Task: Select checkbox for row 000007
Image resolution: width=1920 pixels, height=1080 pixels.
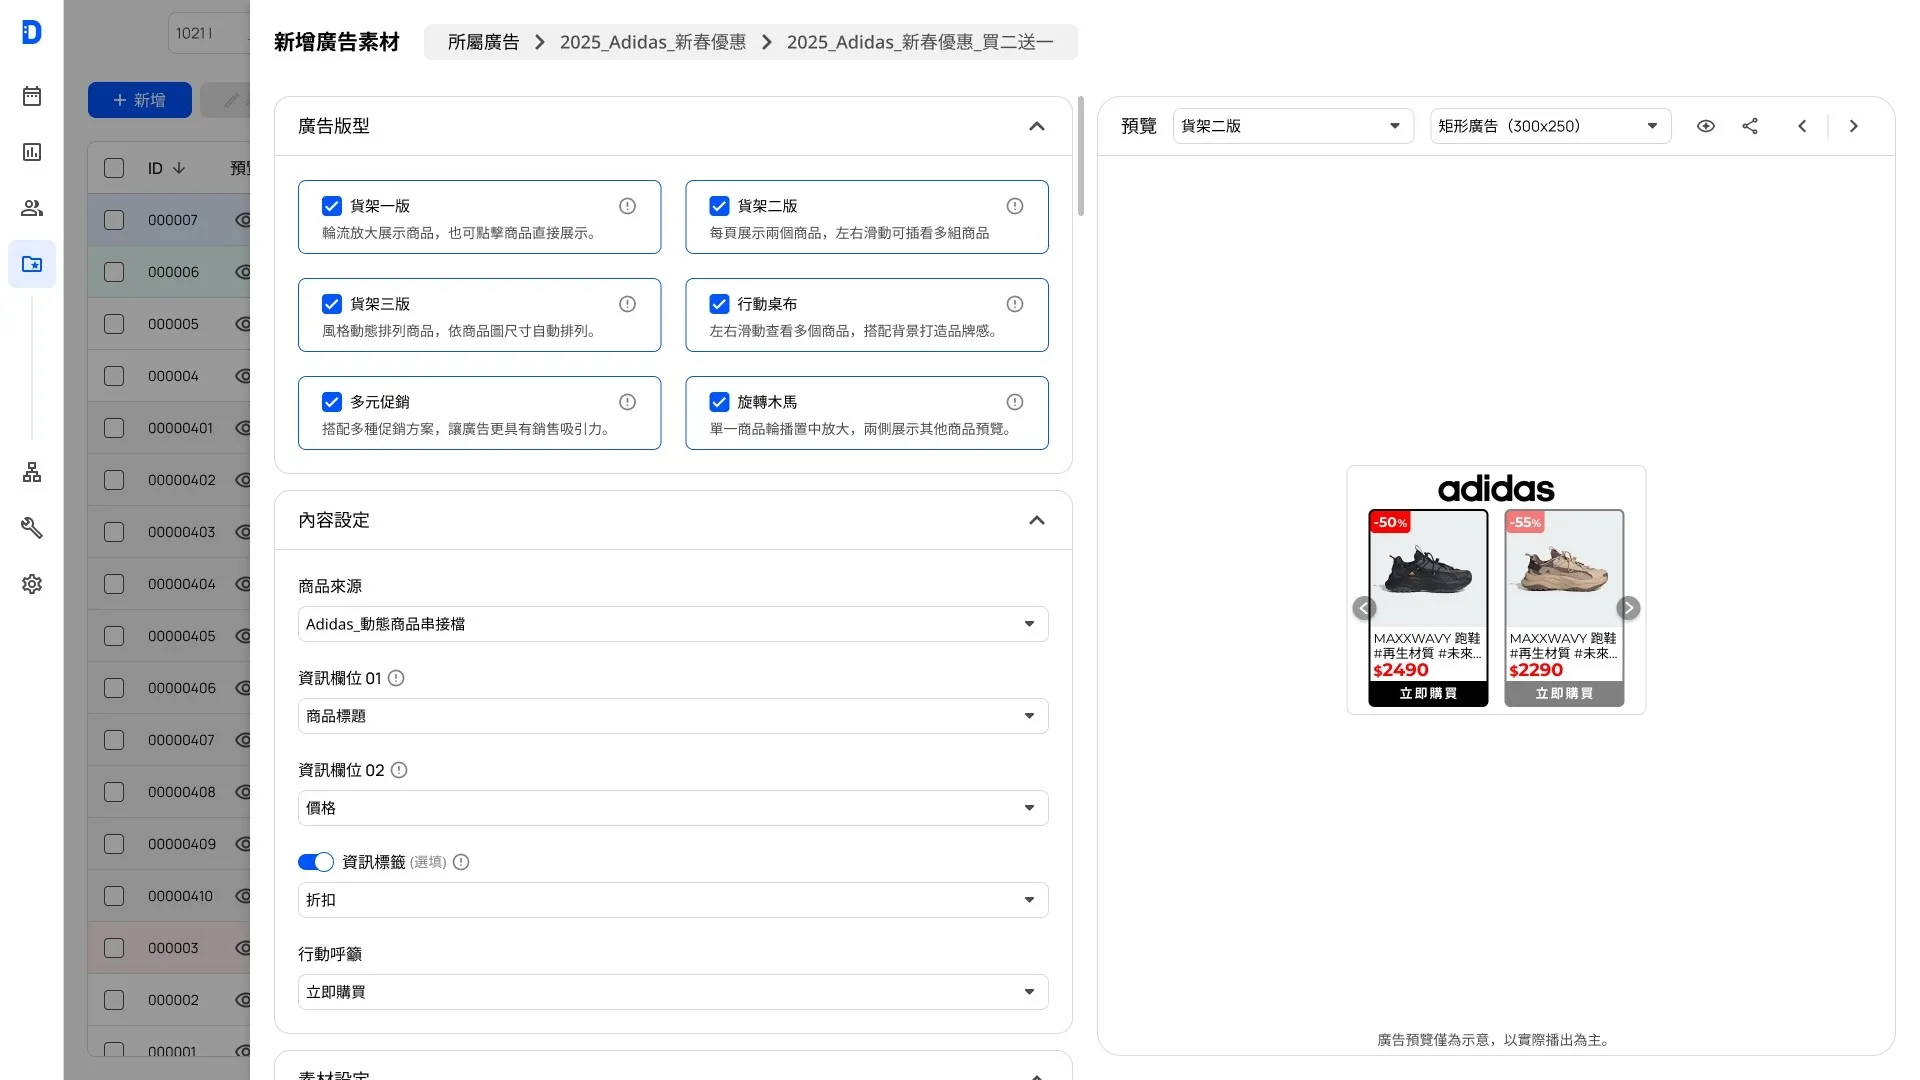Action: coord(114,220)
